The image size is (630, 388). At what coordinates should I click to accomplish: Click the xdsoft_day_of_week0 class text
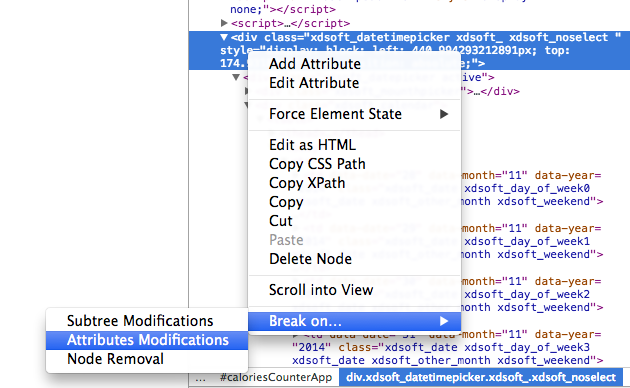527,188
